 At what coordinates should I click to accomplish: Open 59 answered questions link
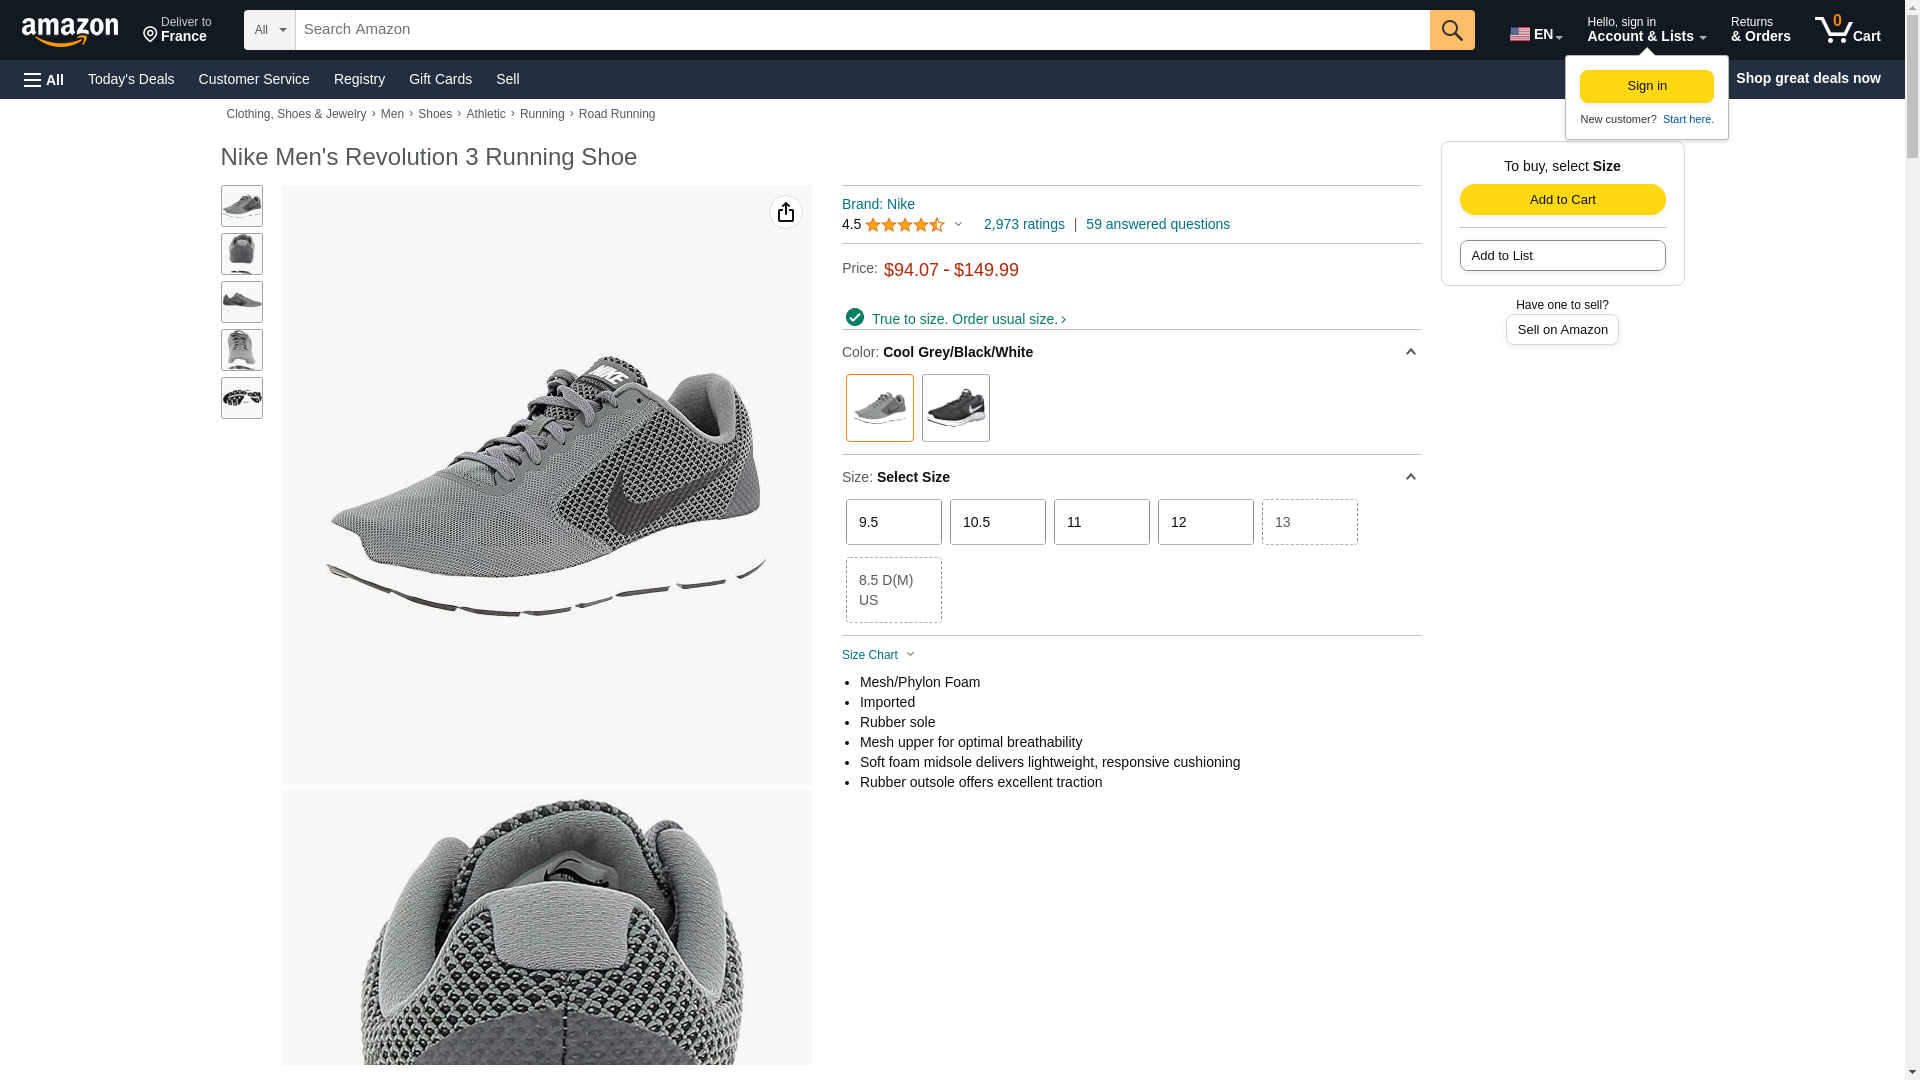(1158, 224)
